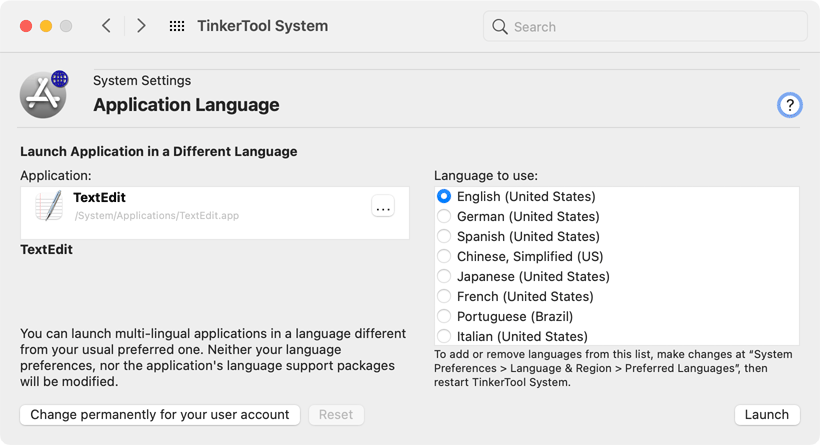Select Portuguese (Brazil) option

pyautogui.click(x=444, y=316)
